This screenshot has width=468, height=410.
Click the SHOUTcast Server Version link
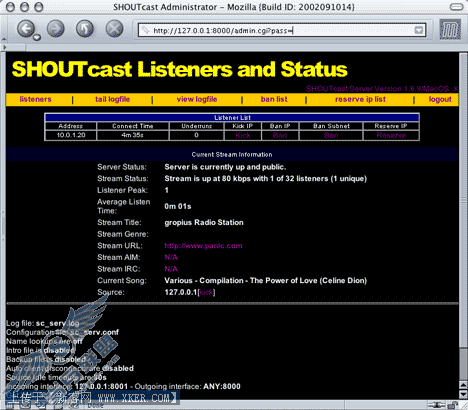[382, 89]
